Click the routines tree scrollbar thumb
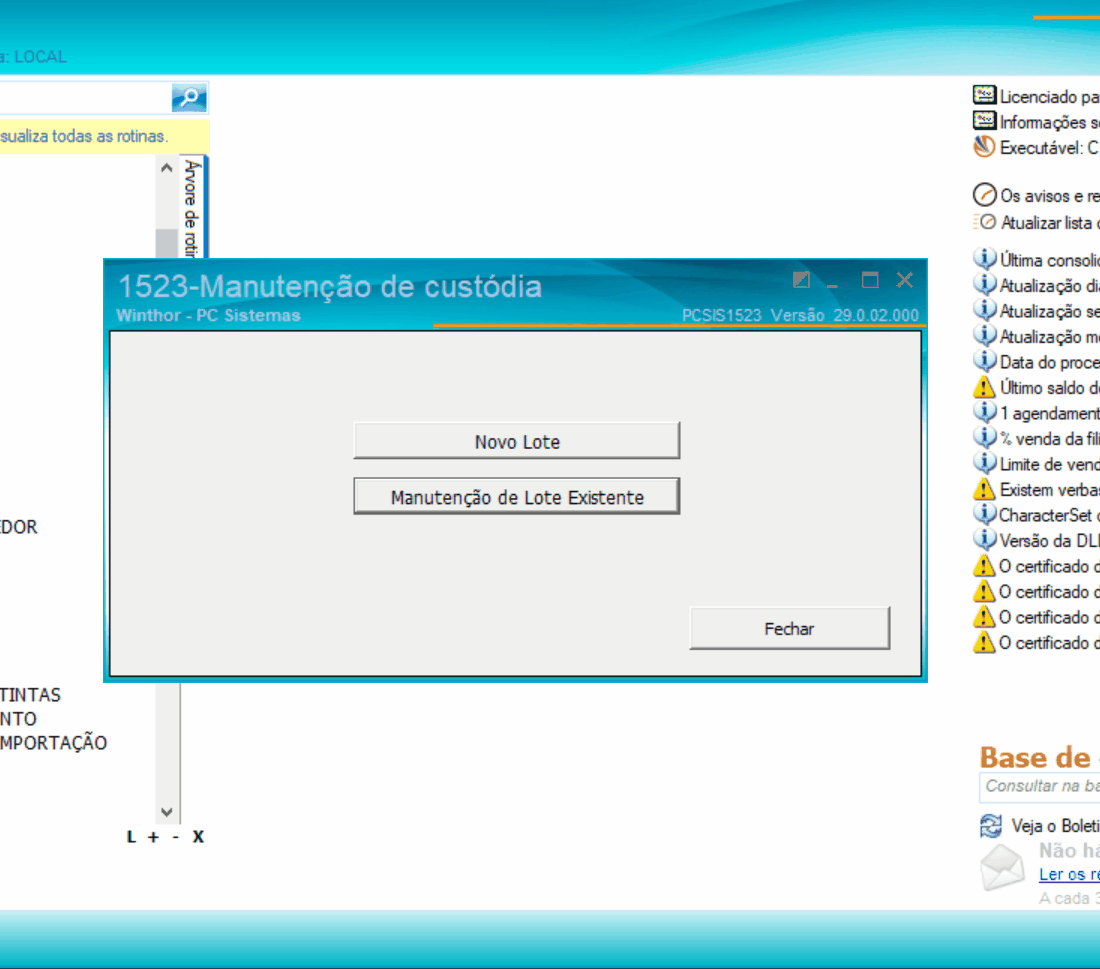The height and width of the screenshot is (969, 1100). tap(166, 243)
